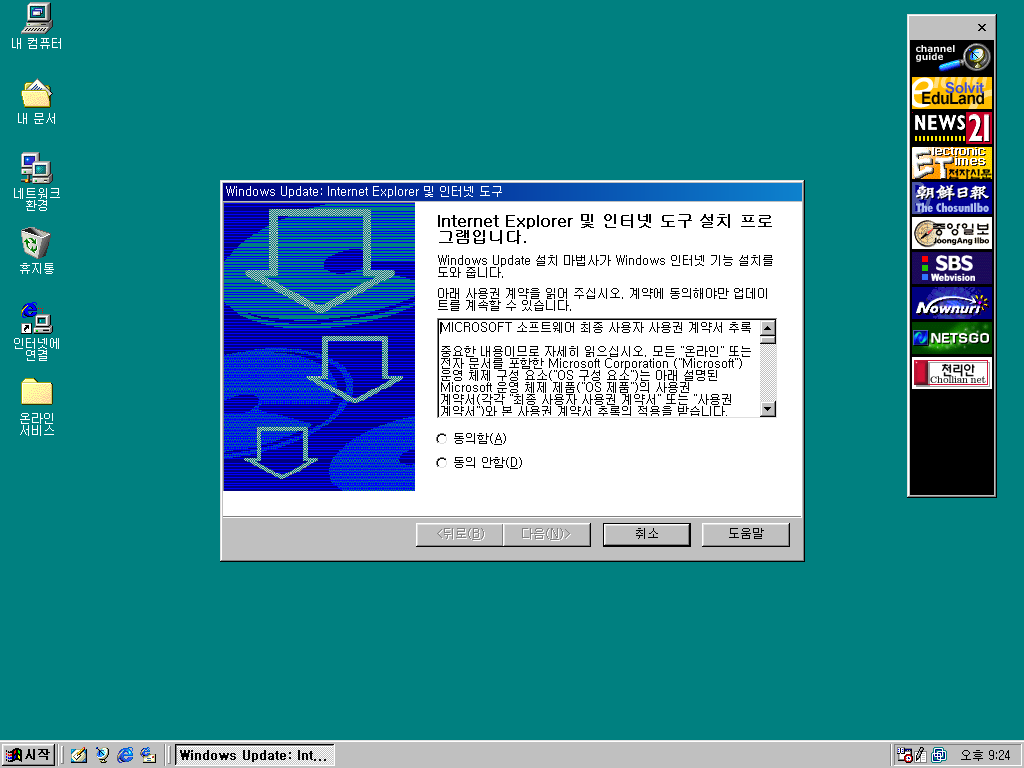Viewport: 1024px width, 768px height.
Task: Open The Chosun Ilbo channel
Action: coord(952,199)
